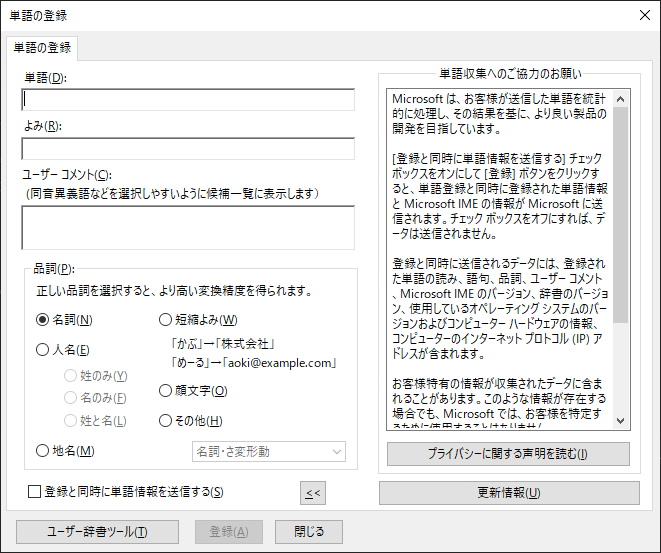Click the scrollbar down arrow in privacy text

tap(621, 421)
